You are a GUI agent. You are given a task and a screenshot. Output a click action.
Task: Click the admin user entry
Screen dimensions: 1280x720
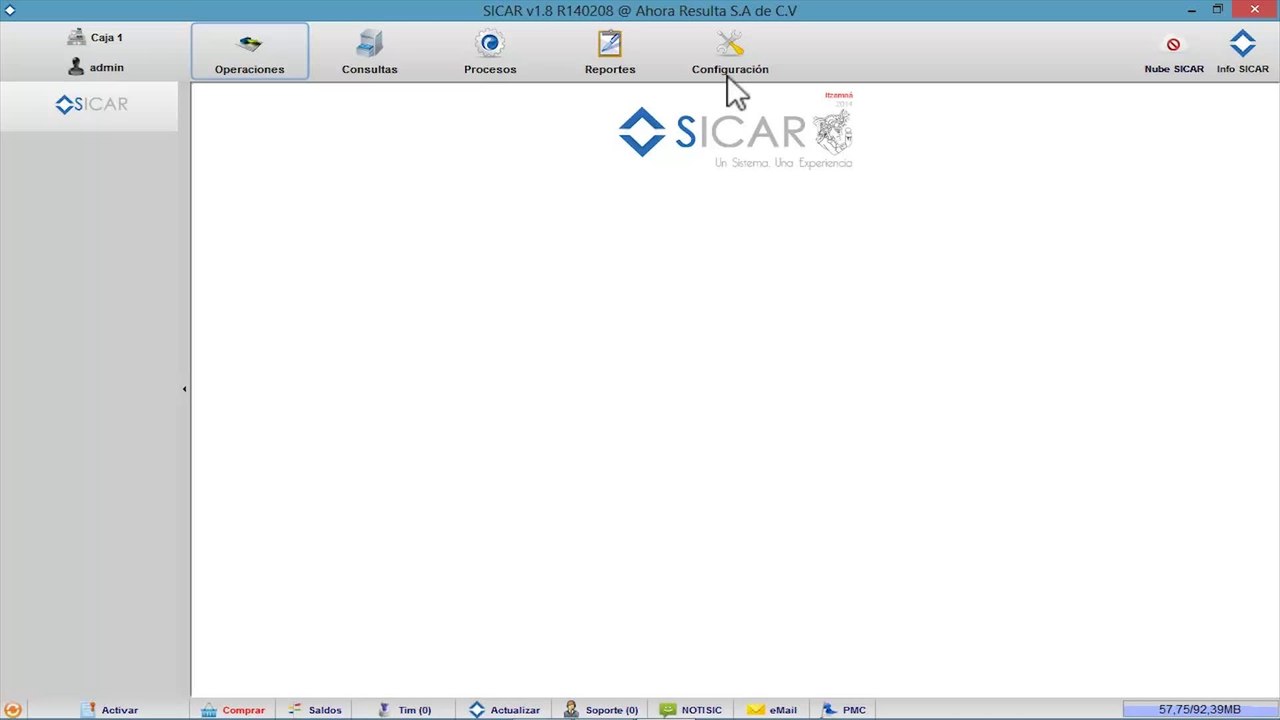pos(95,67)
